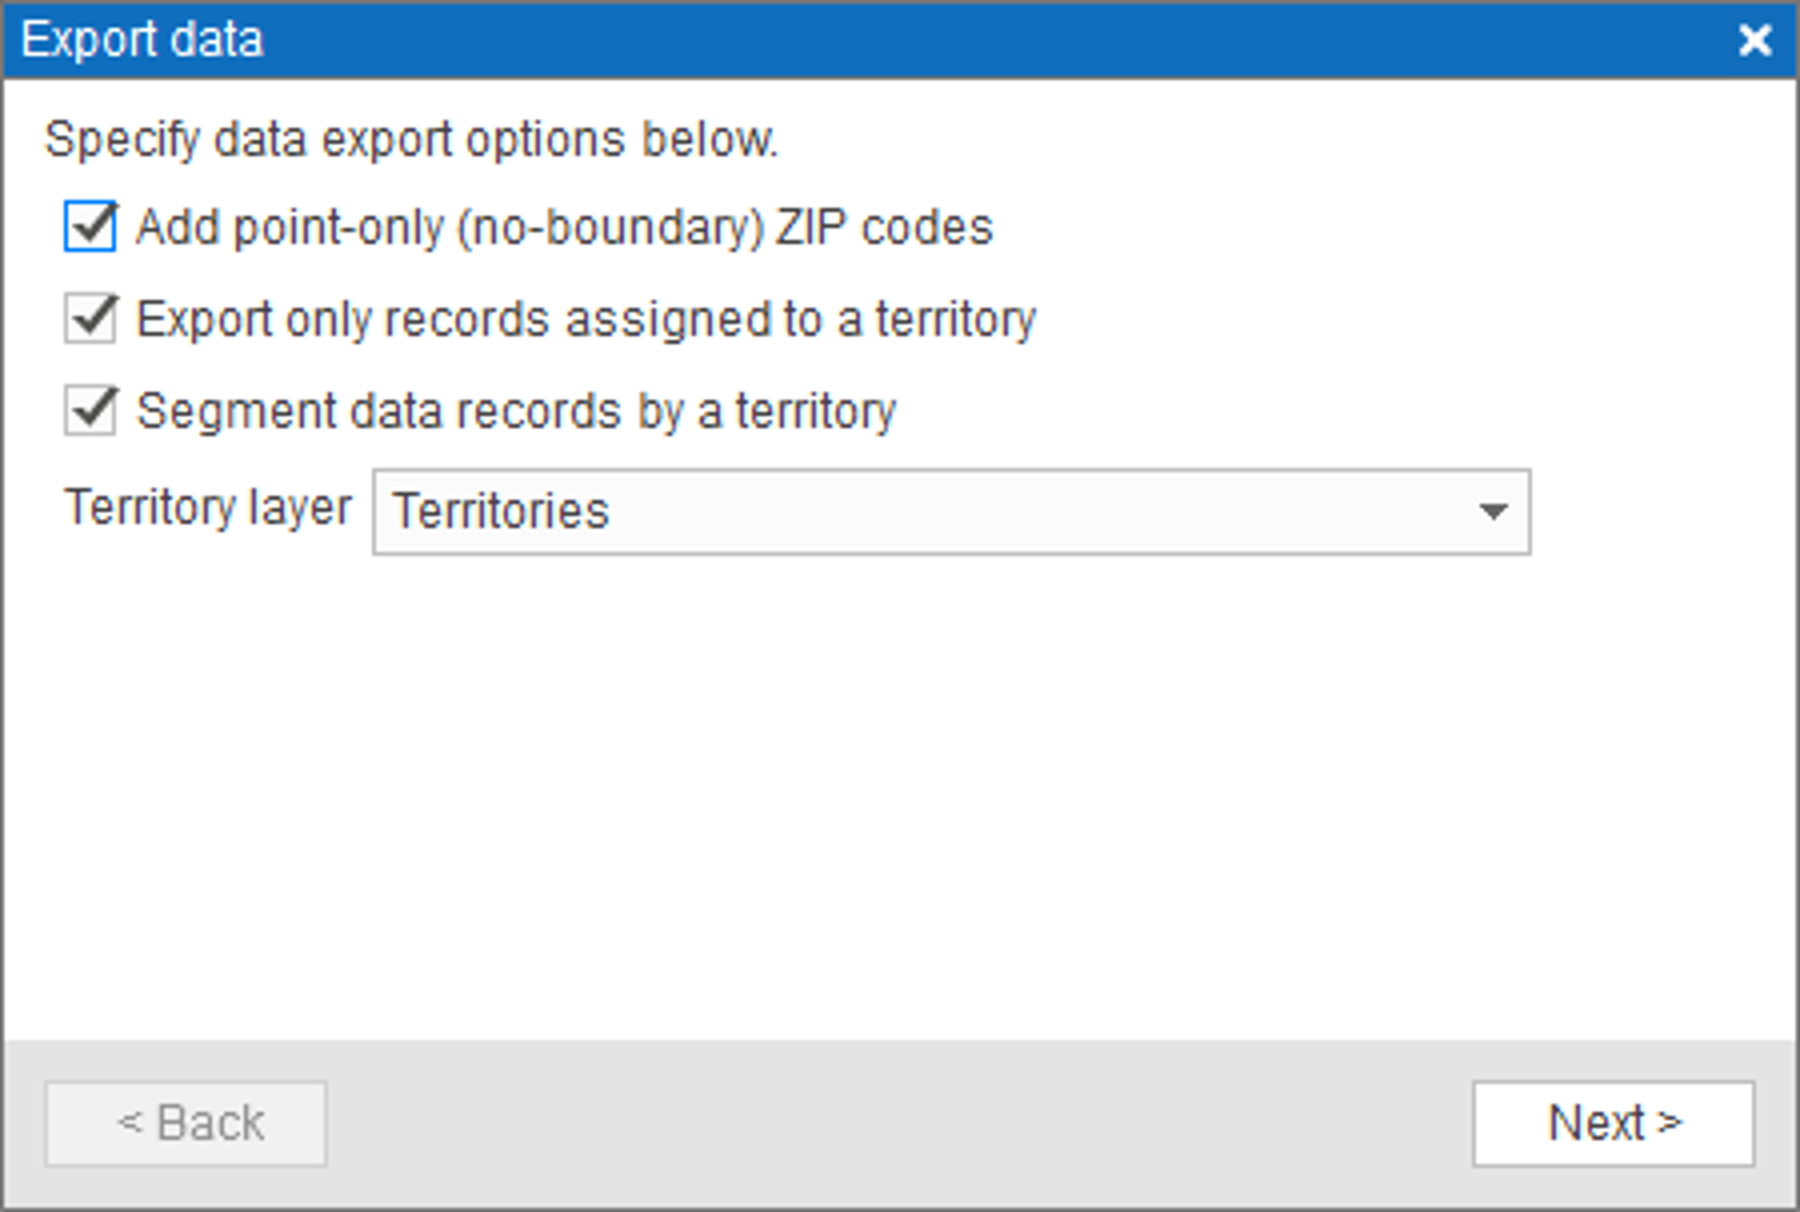Proceed with the Next > button

click(1613, 1123)
